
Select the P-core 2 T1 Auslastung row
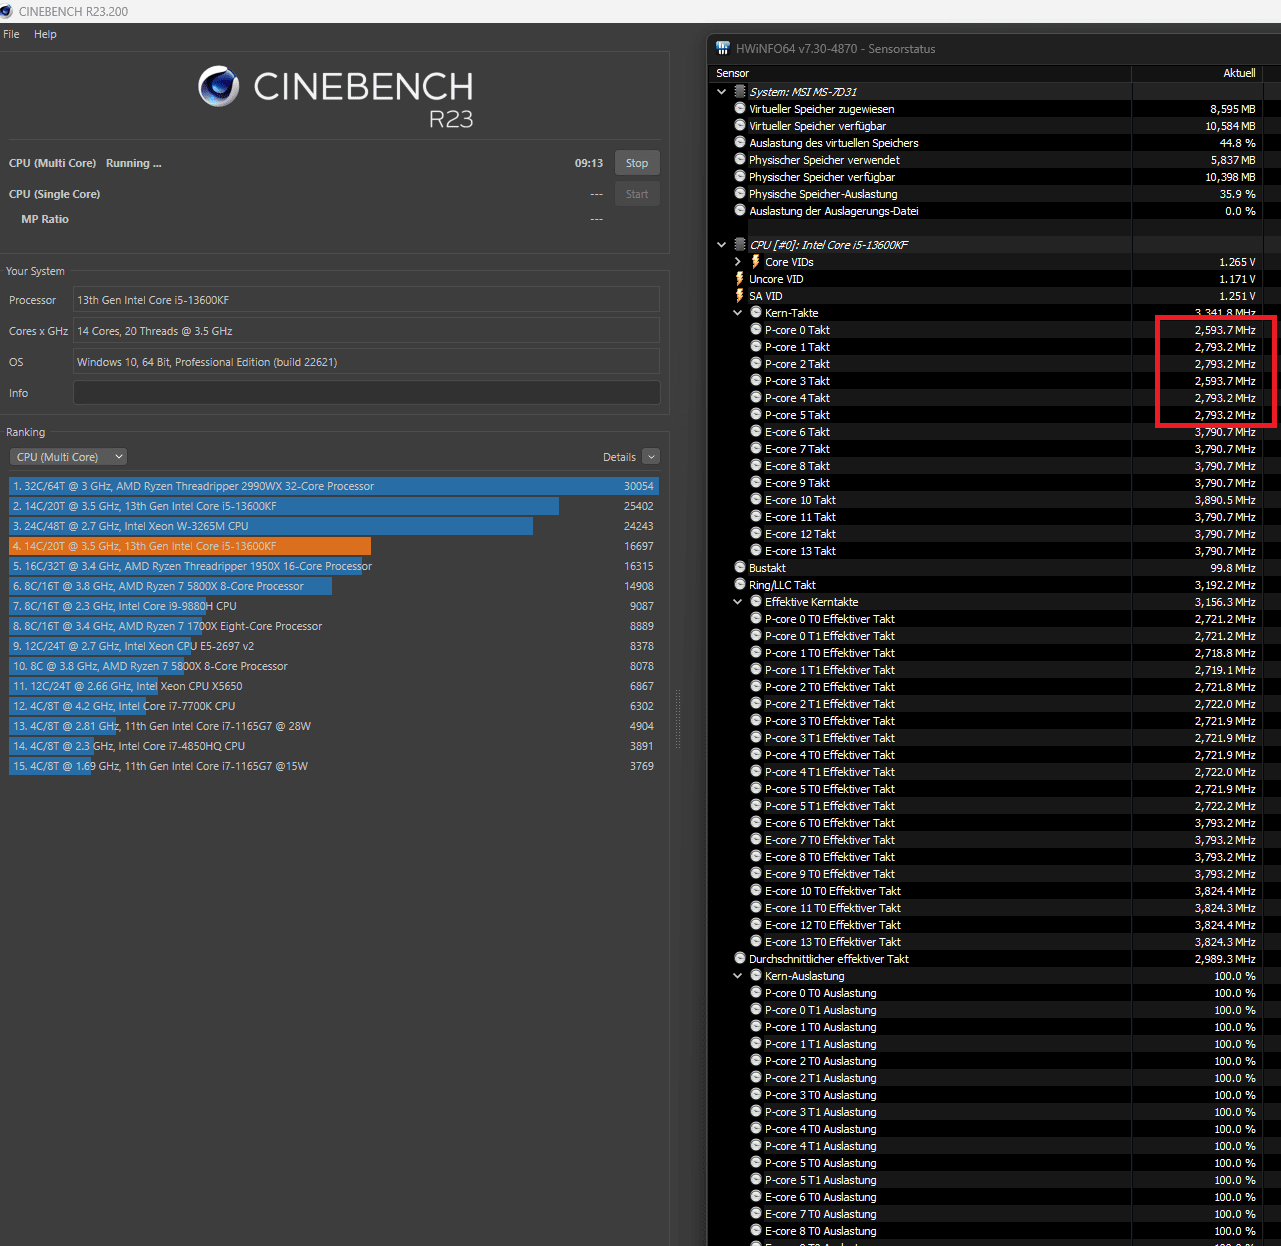[996, 1078]
